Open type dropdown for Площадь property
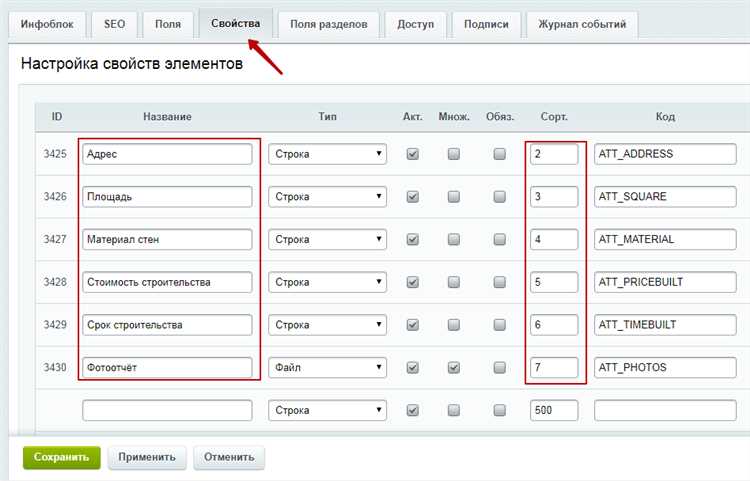Viewport: 750px width, 481px height. pos(327,197)
